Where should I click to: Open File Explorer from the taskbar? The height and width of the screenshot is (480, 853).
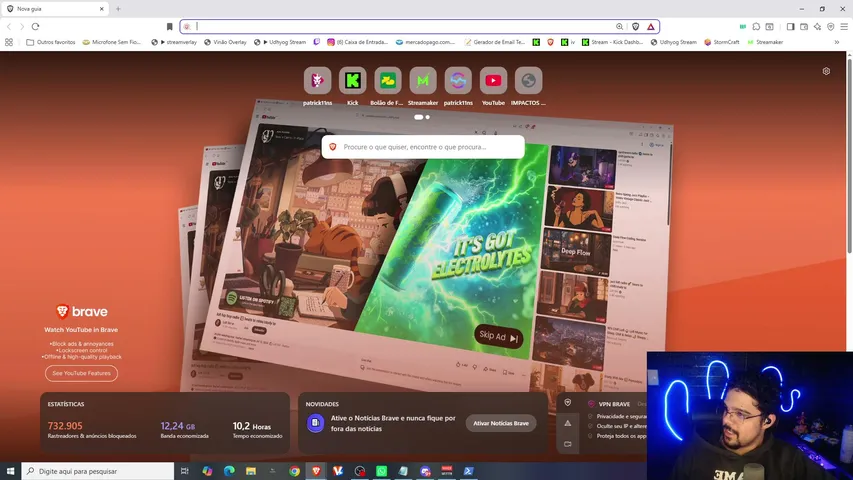pos(251,471)
